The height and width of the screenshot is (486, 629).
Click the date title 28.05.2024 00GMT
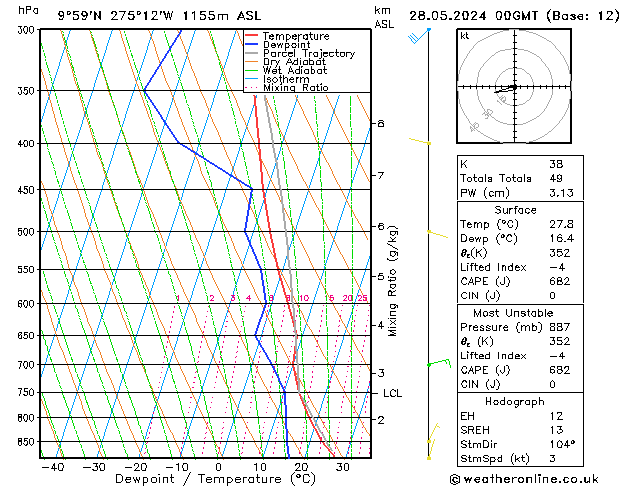click(510, 15)
